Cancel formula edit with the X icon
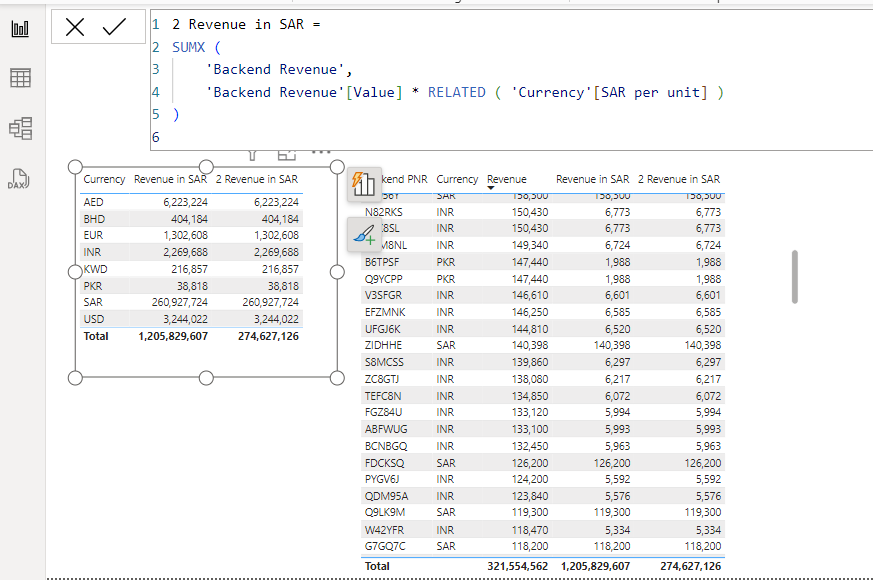The image size is (873, 580). (75, 27)
